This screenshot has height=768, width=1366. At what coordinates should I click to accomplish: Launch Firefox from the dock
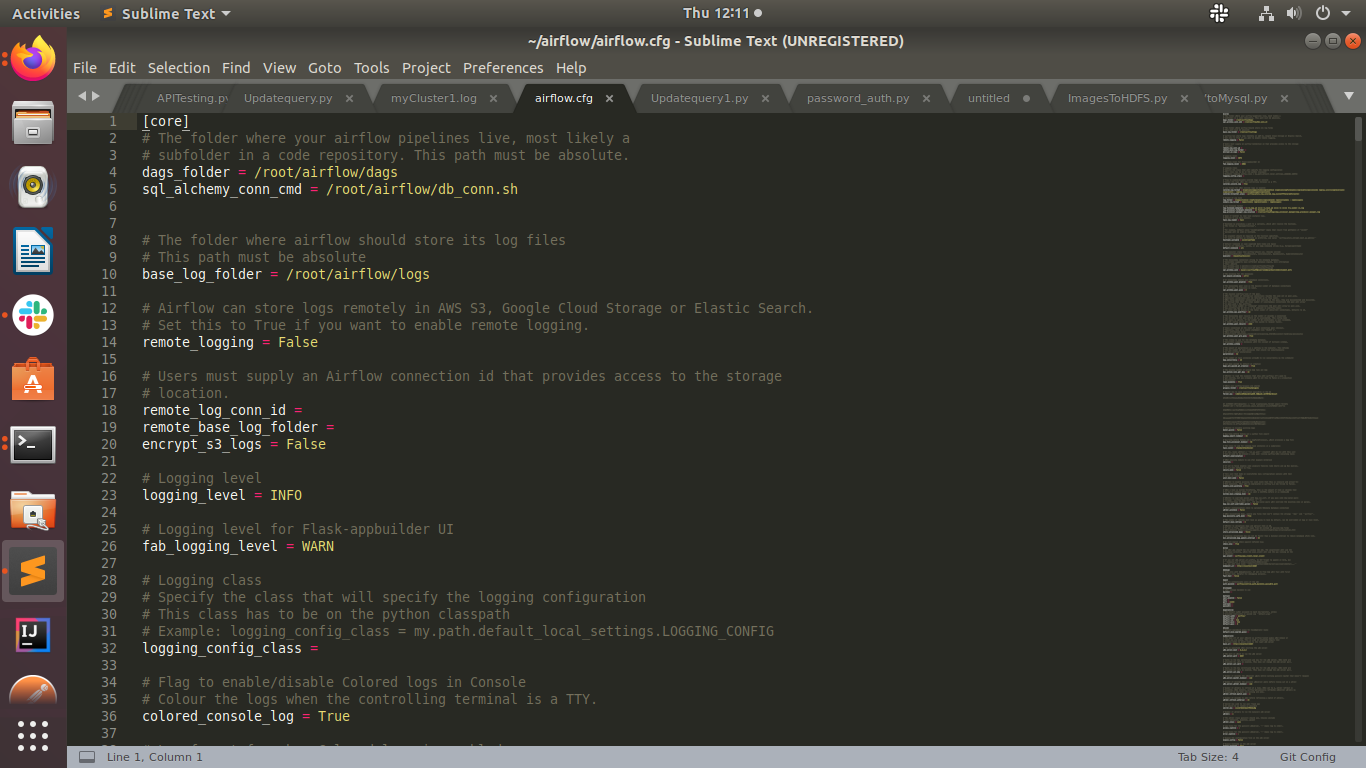pyautogui.click(x=33, y=58)
